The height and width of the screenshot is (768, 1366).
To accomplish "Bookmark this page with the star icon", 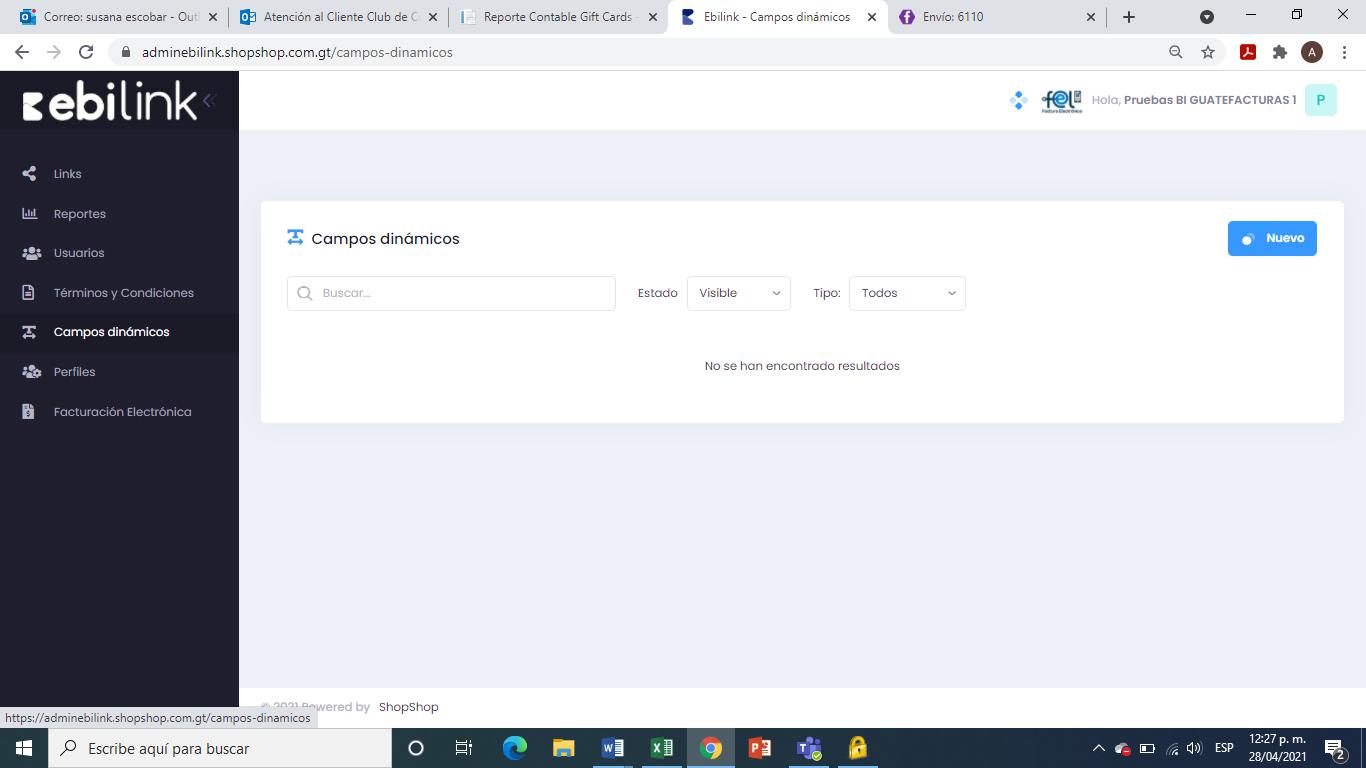I will pyautogui.click(x=1208, y=52).
